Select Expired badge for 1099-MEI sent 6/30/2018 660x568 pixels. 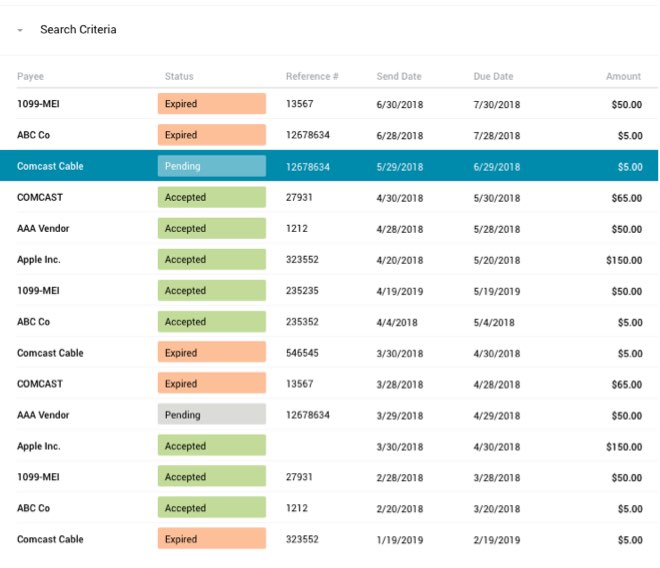(212, 104)
